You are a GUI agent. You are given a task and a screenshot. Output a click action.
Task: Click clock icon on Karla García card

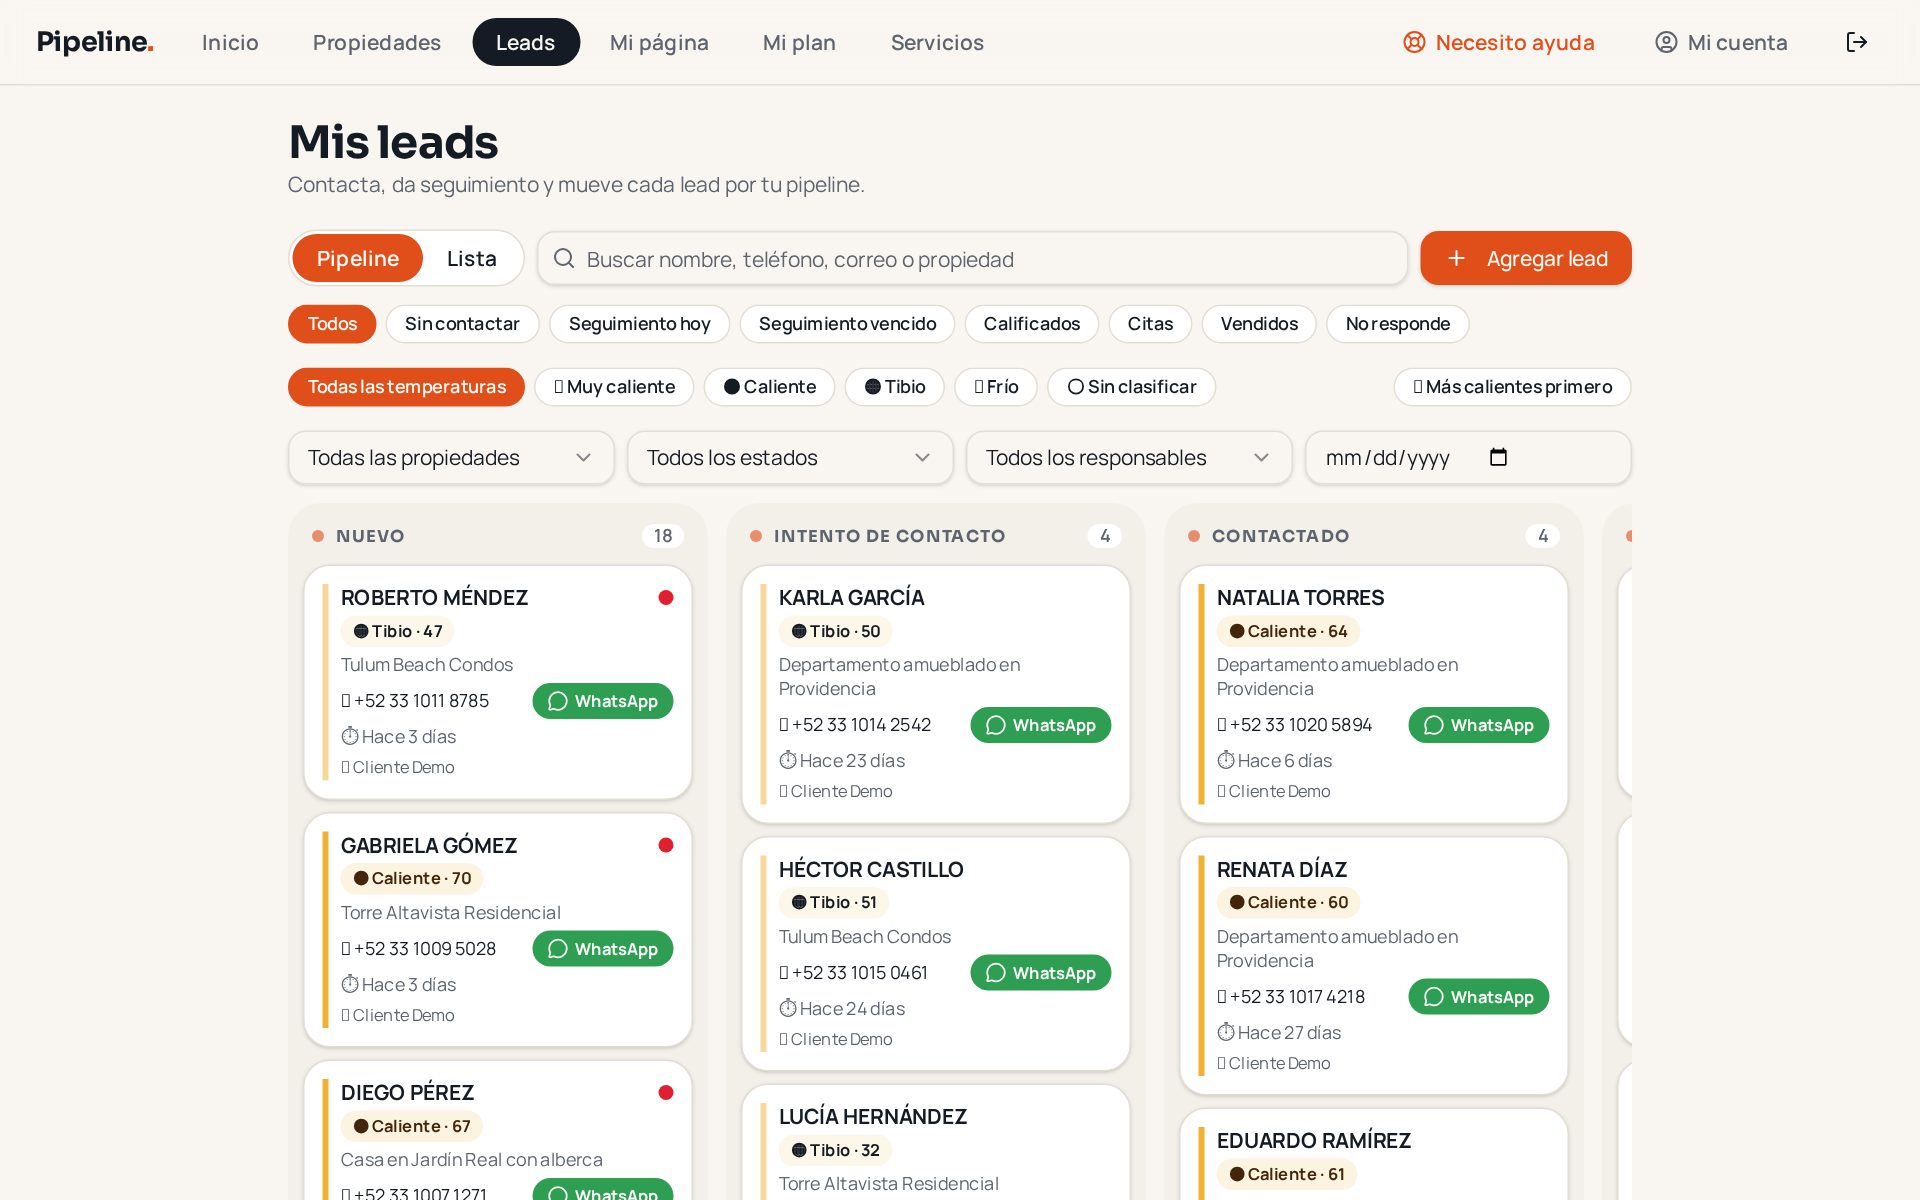click(788, 760)
